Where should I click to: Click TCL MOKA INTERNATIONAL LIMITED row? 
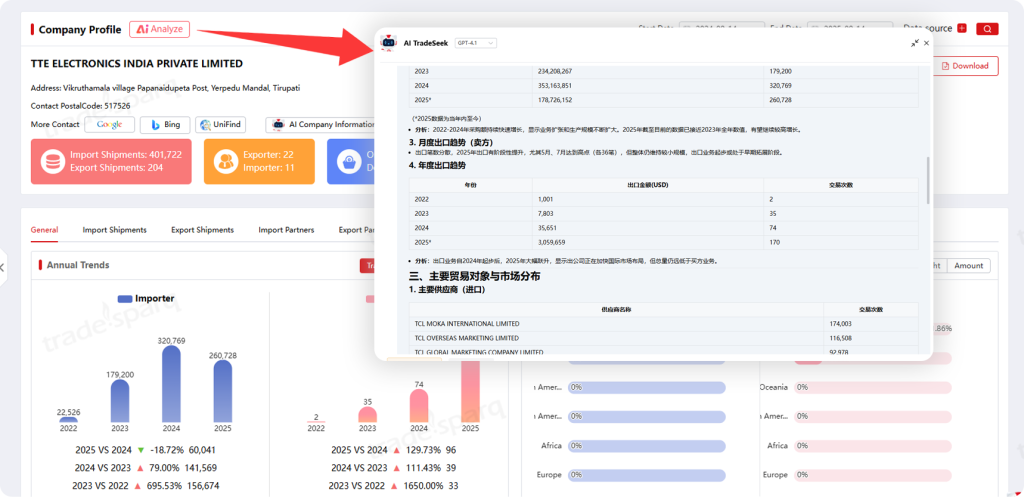[664, 323]
